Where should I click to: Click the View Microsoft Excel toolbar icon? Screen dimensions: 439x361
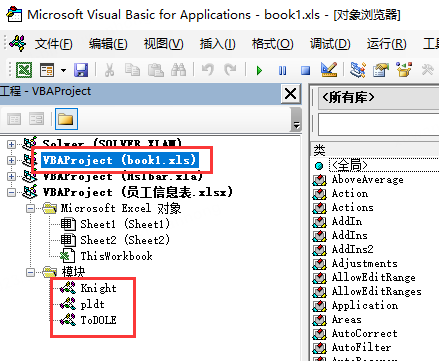pyautogui.click(x=24, y=70)
